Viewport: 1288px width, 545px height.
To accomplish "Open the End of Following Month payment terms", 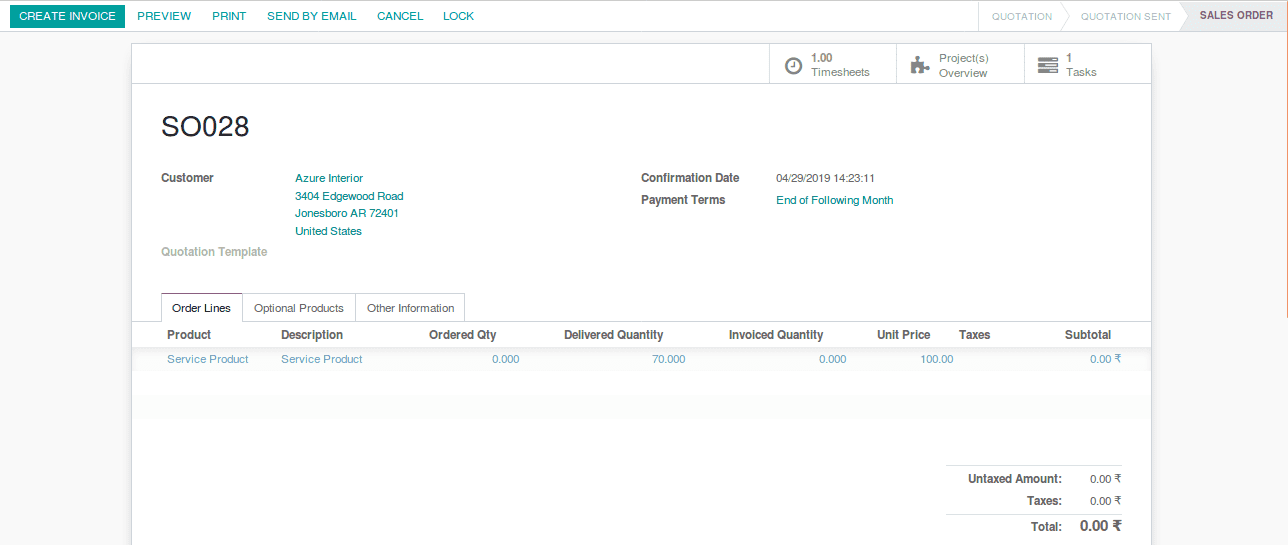I will (x=835, y=200).
